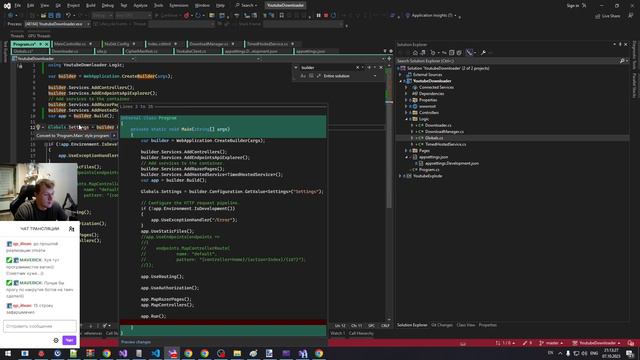
Task: Expand the Connected Services node
Action: 406,87
